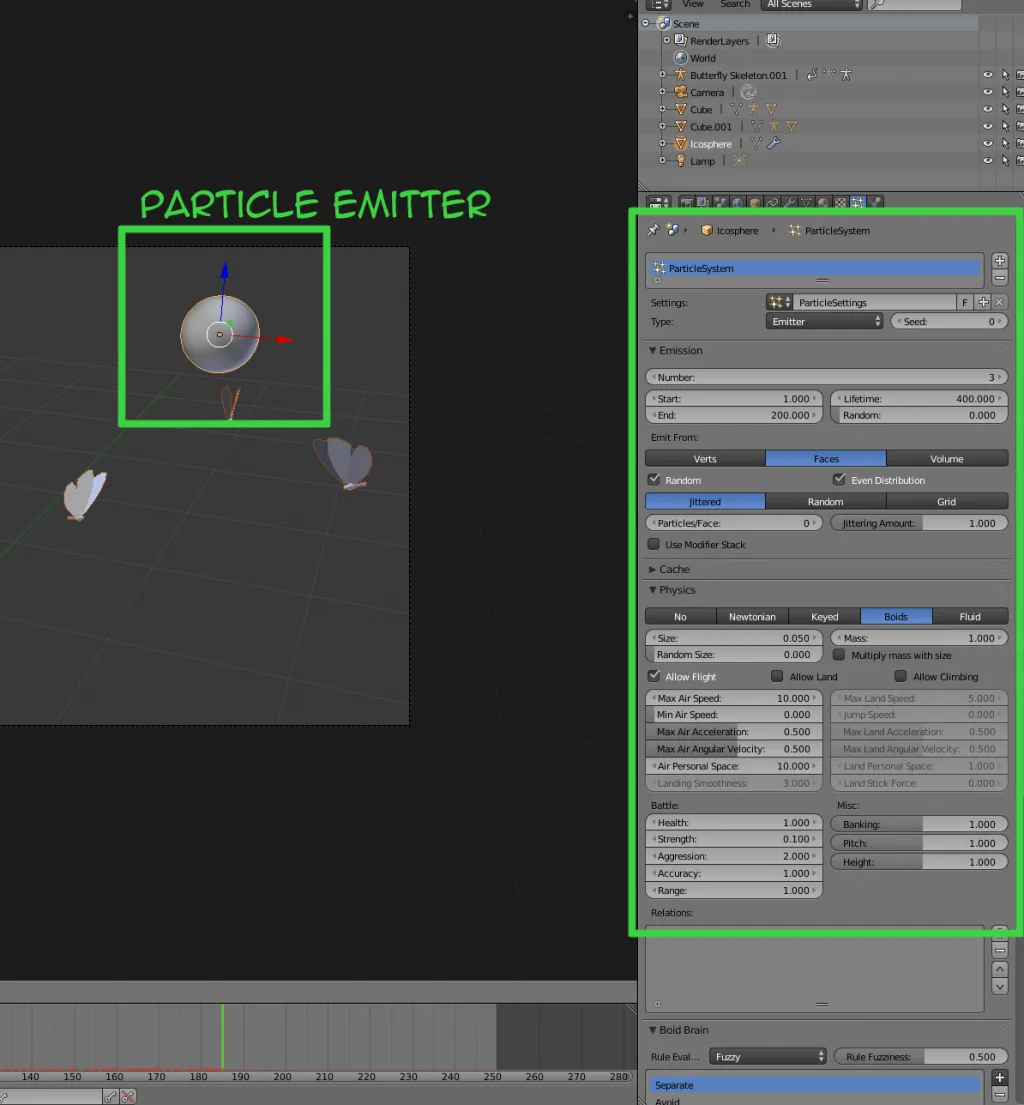Select the Modifiers wrench icon in properties header
This screenshot has height=1105, width=1024.
[789, 202]
